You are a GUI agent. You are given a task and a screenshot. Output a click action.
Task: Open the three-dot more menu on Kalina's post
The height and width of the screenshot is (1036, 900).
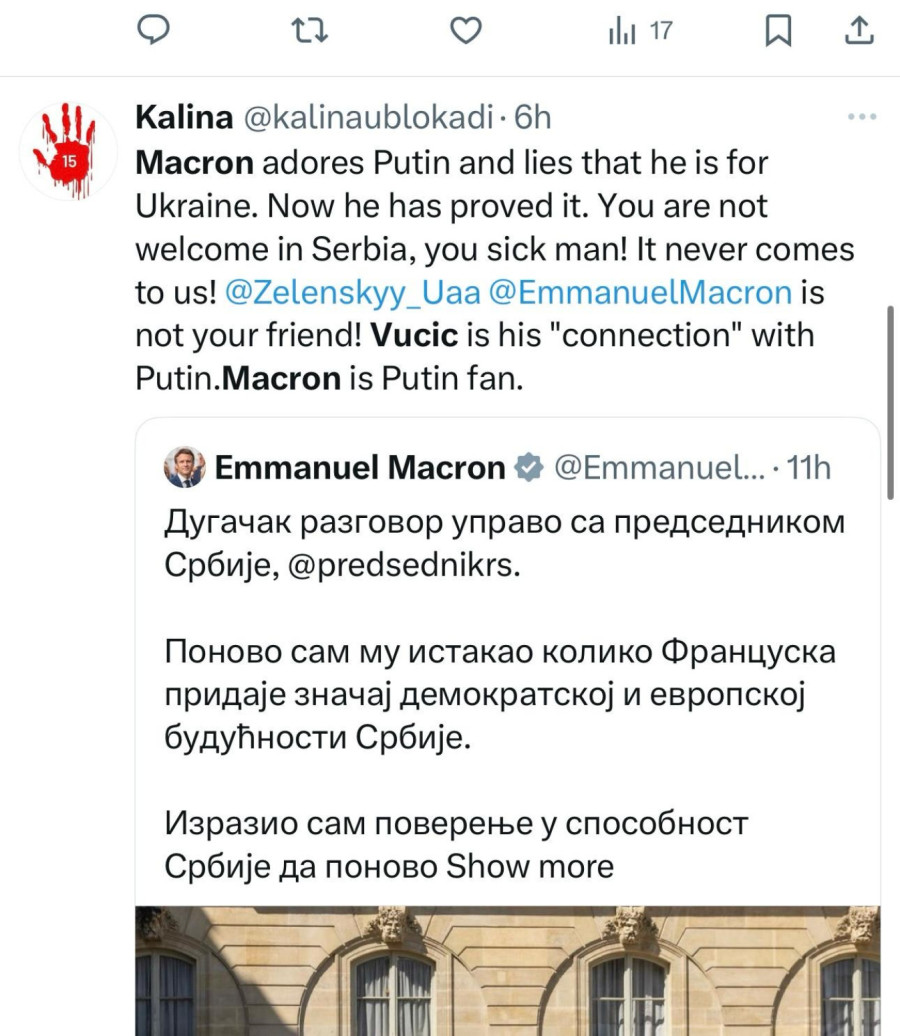pyautogui.click(x=861, y=117)
